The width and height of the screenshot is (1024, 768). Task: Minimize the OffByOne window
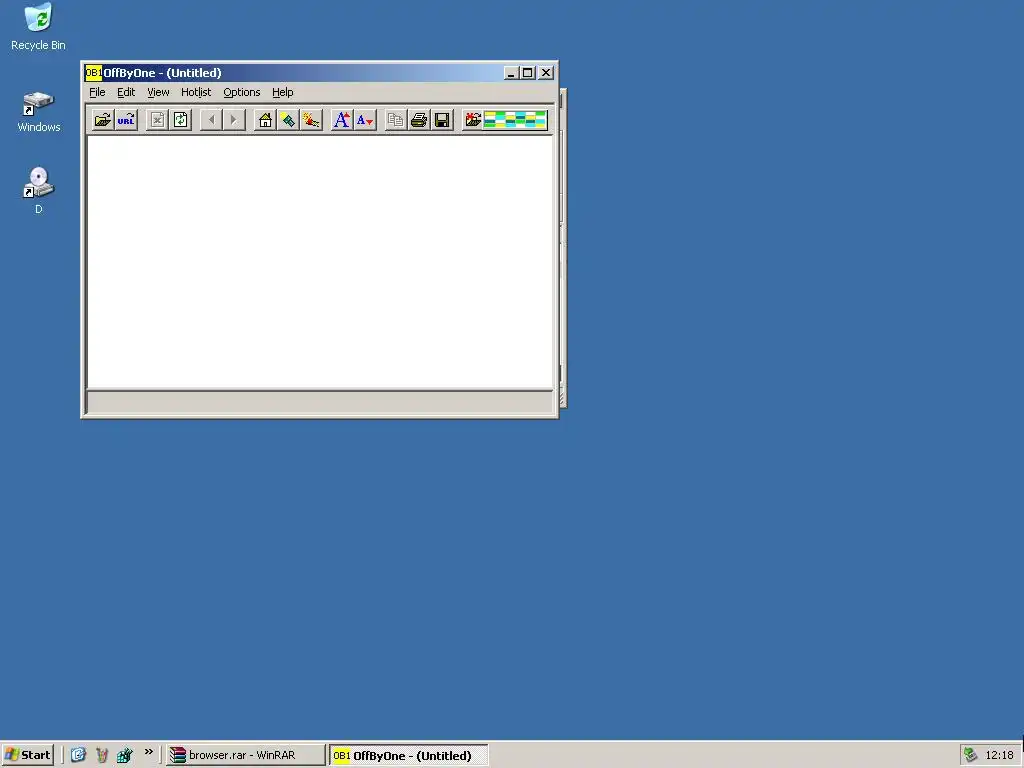pos(511,73)
